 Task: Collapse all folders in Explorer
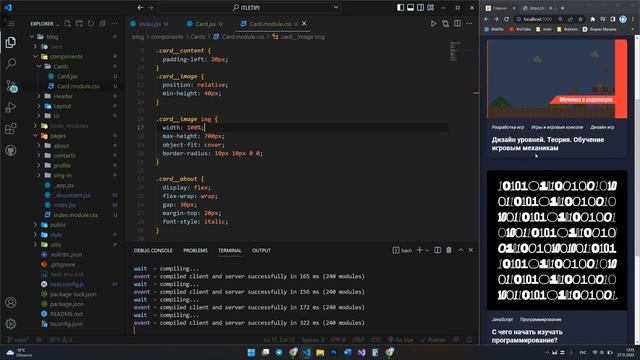pos(102,24)
